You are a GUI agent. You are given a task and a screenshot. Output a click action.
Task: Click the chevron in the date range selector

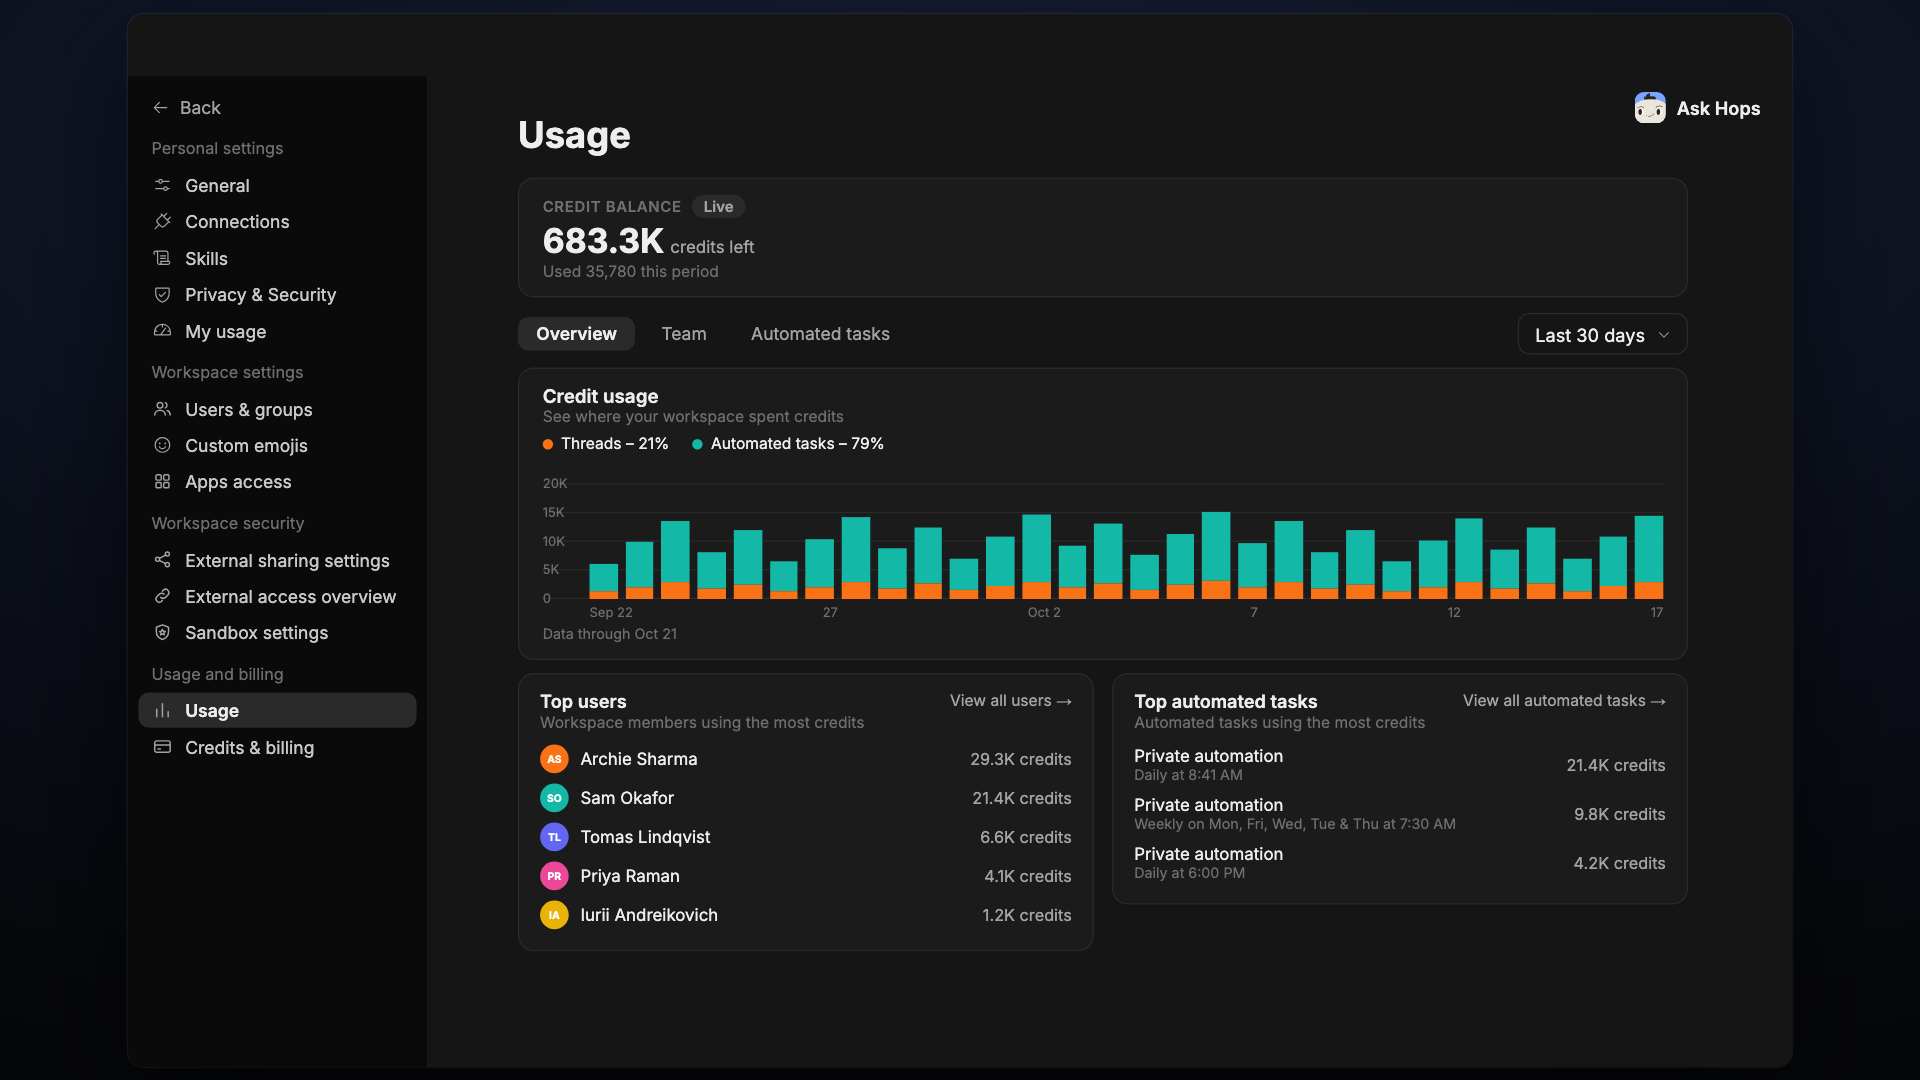(1664, 335)
